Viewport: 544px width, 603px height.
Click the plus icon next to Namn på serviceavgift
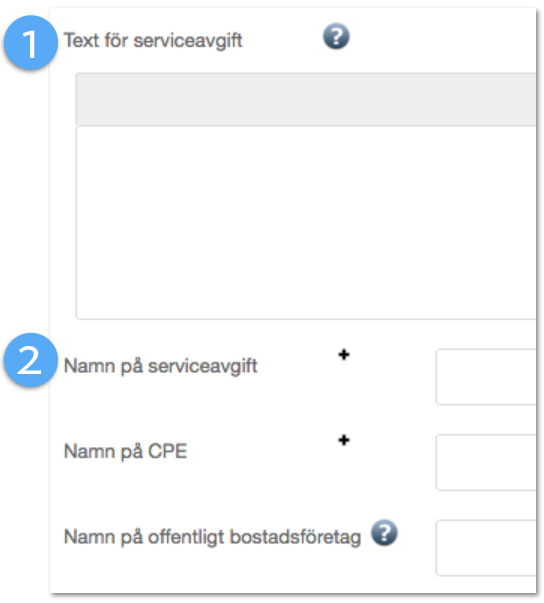click(x=344, y=355)
